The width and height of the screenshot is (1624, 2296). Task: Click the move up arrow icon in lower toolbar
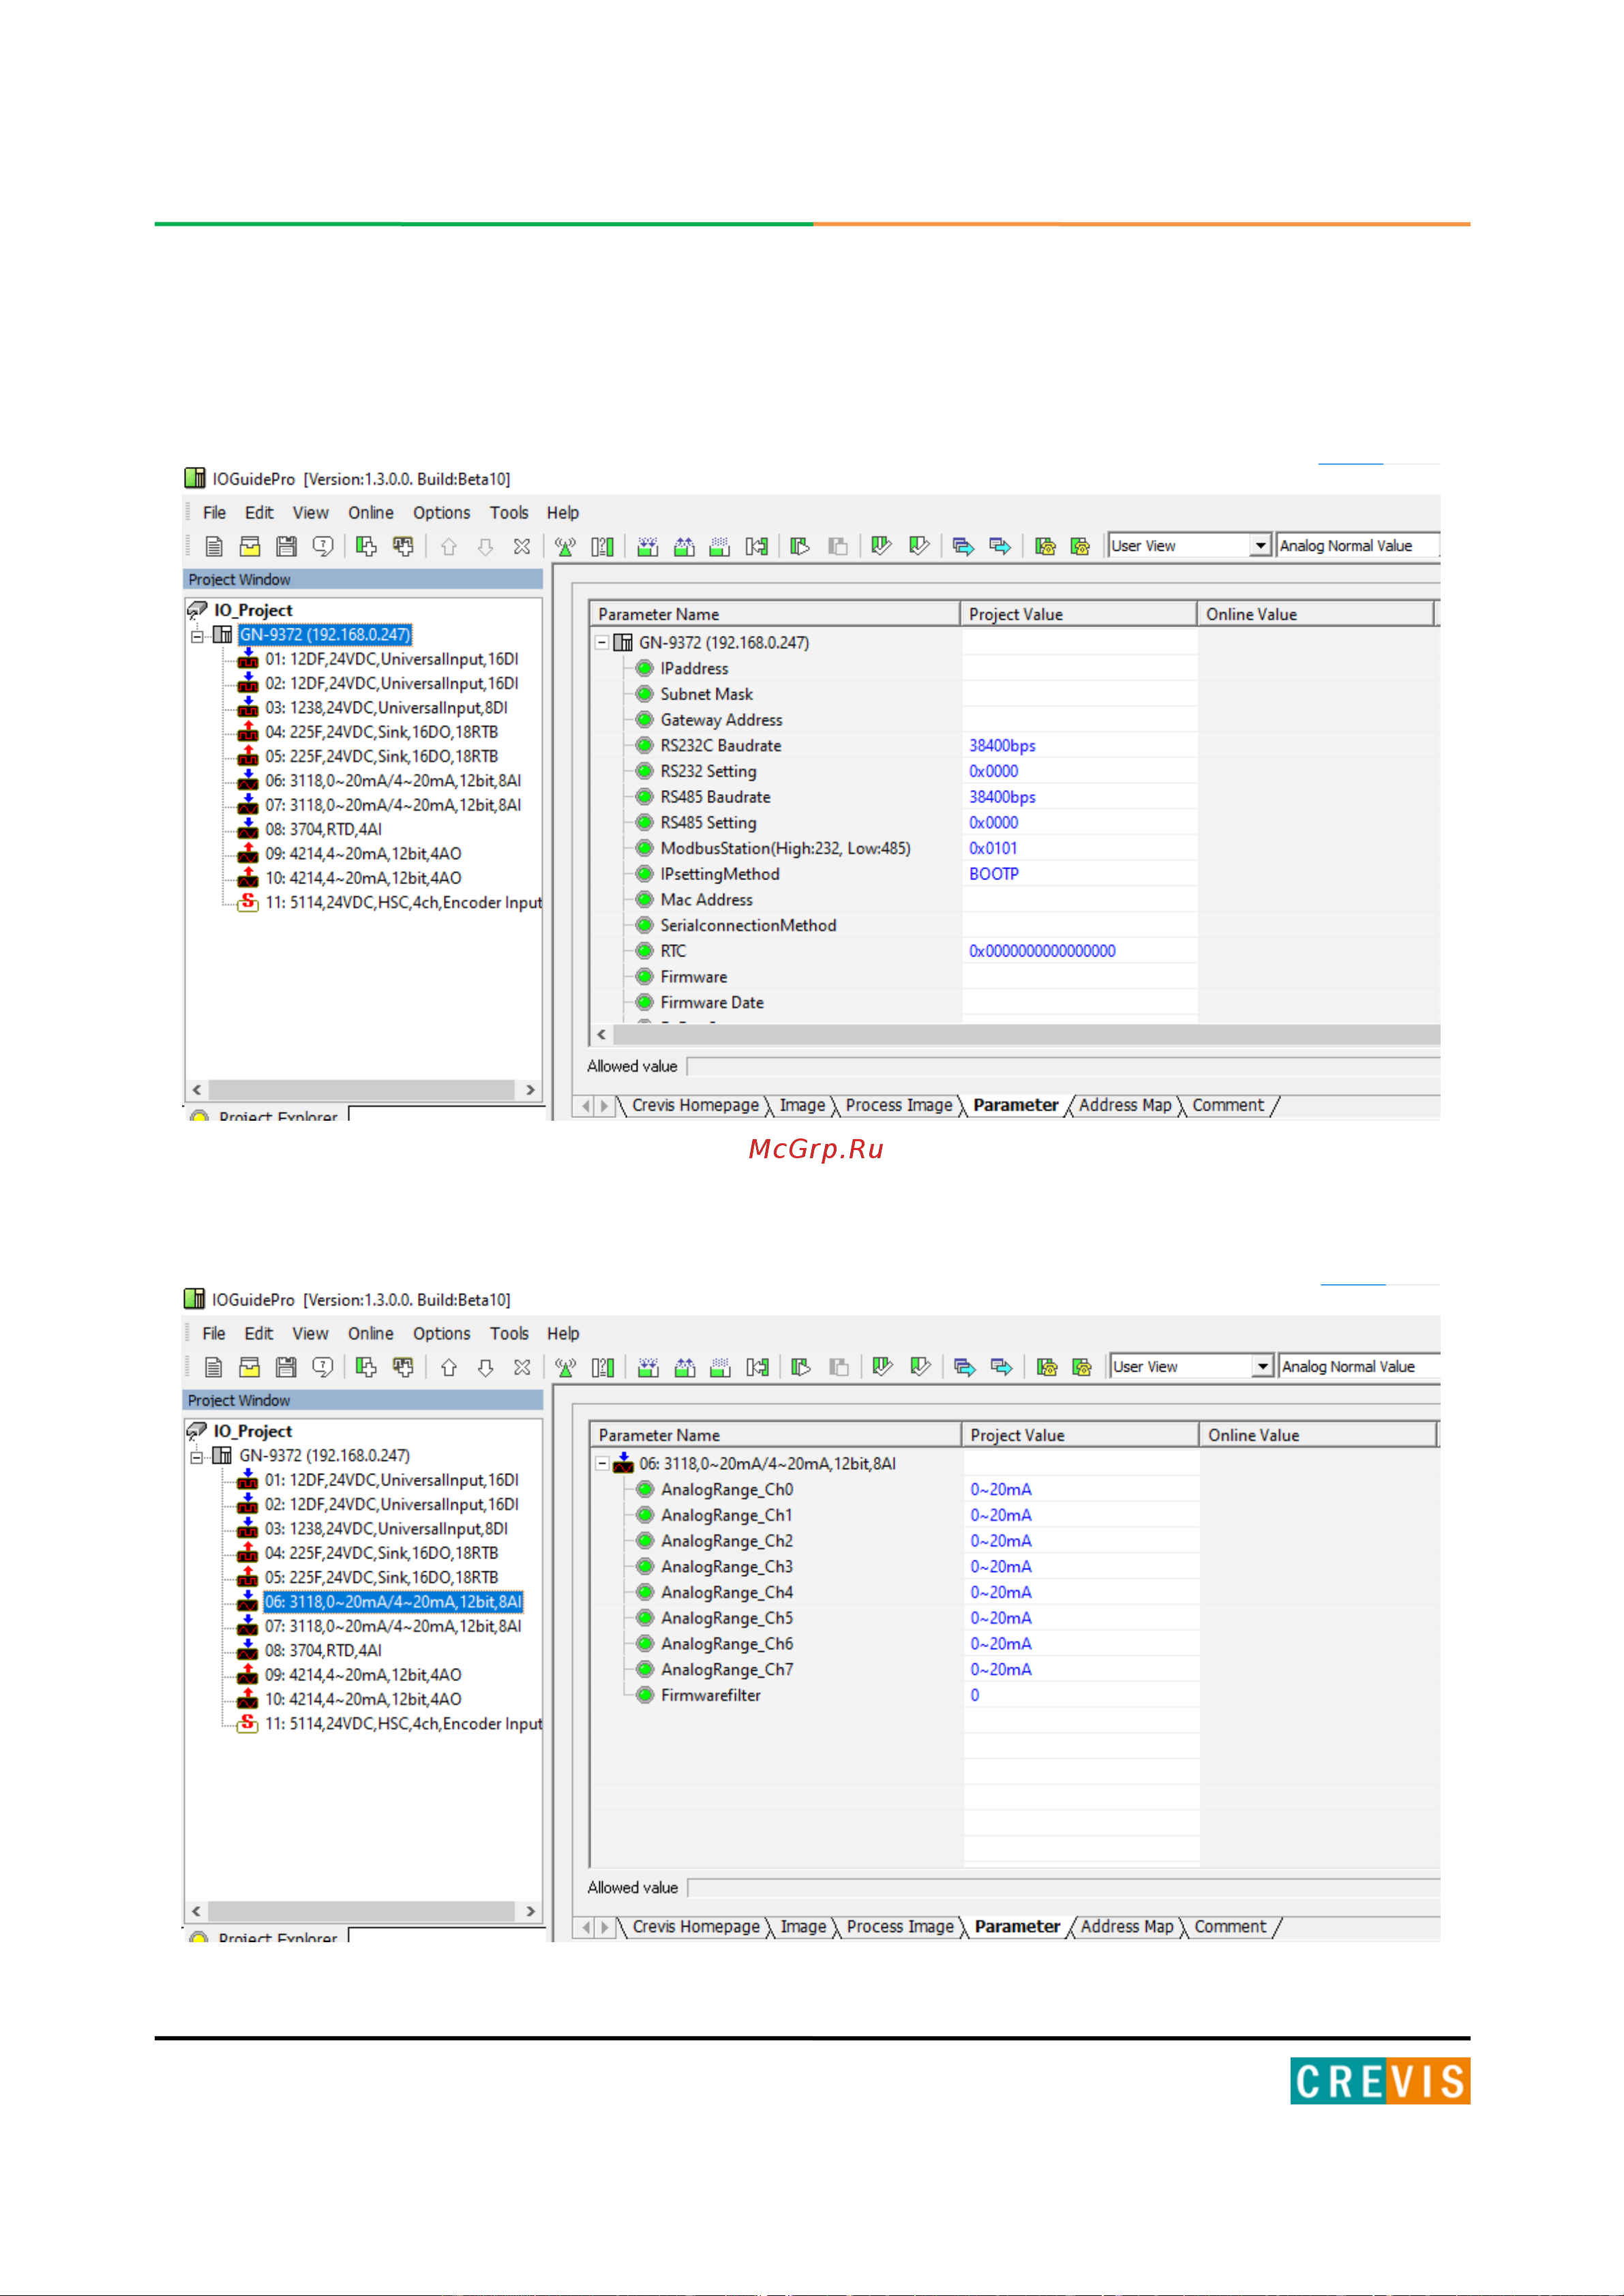coord(449,1368)
